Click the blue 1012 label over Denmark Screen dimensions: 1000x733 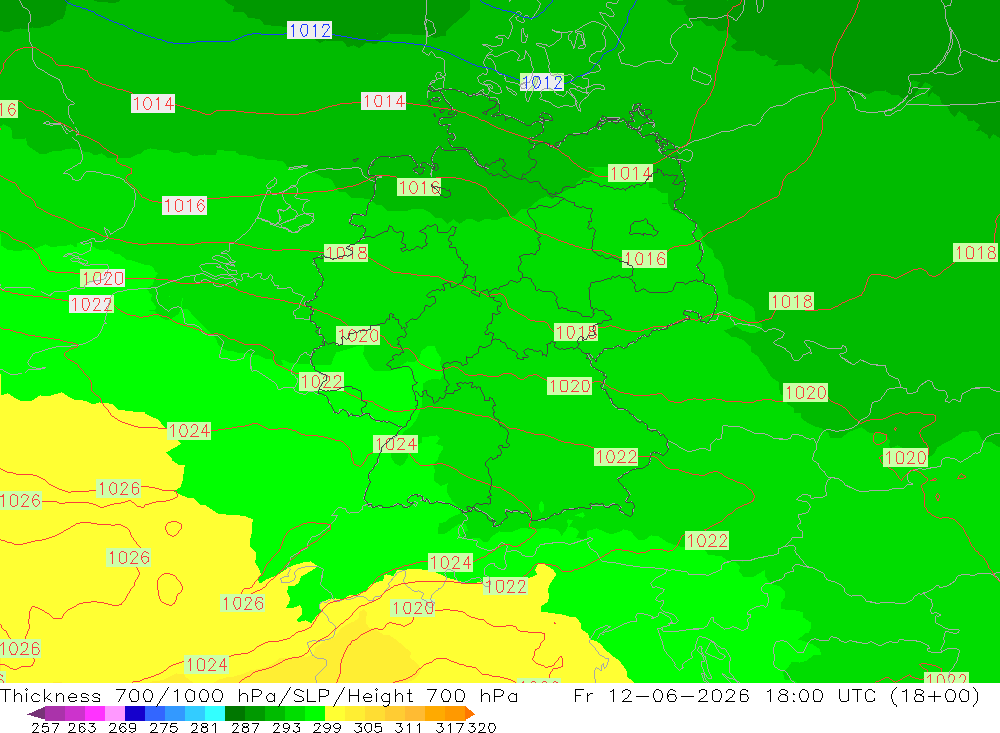pos(542,82)
